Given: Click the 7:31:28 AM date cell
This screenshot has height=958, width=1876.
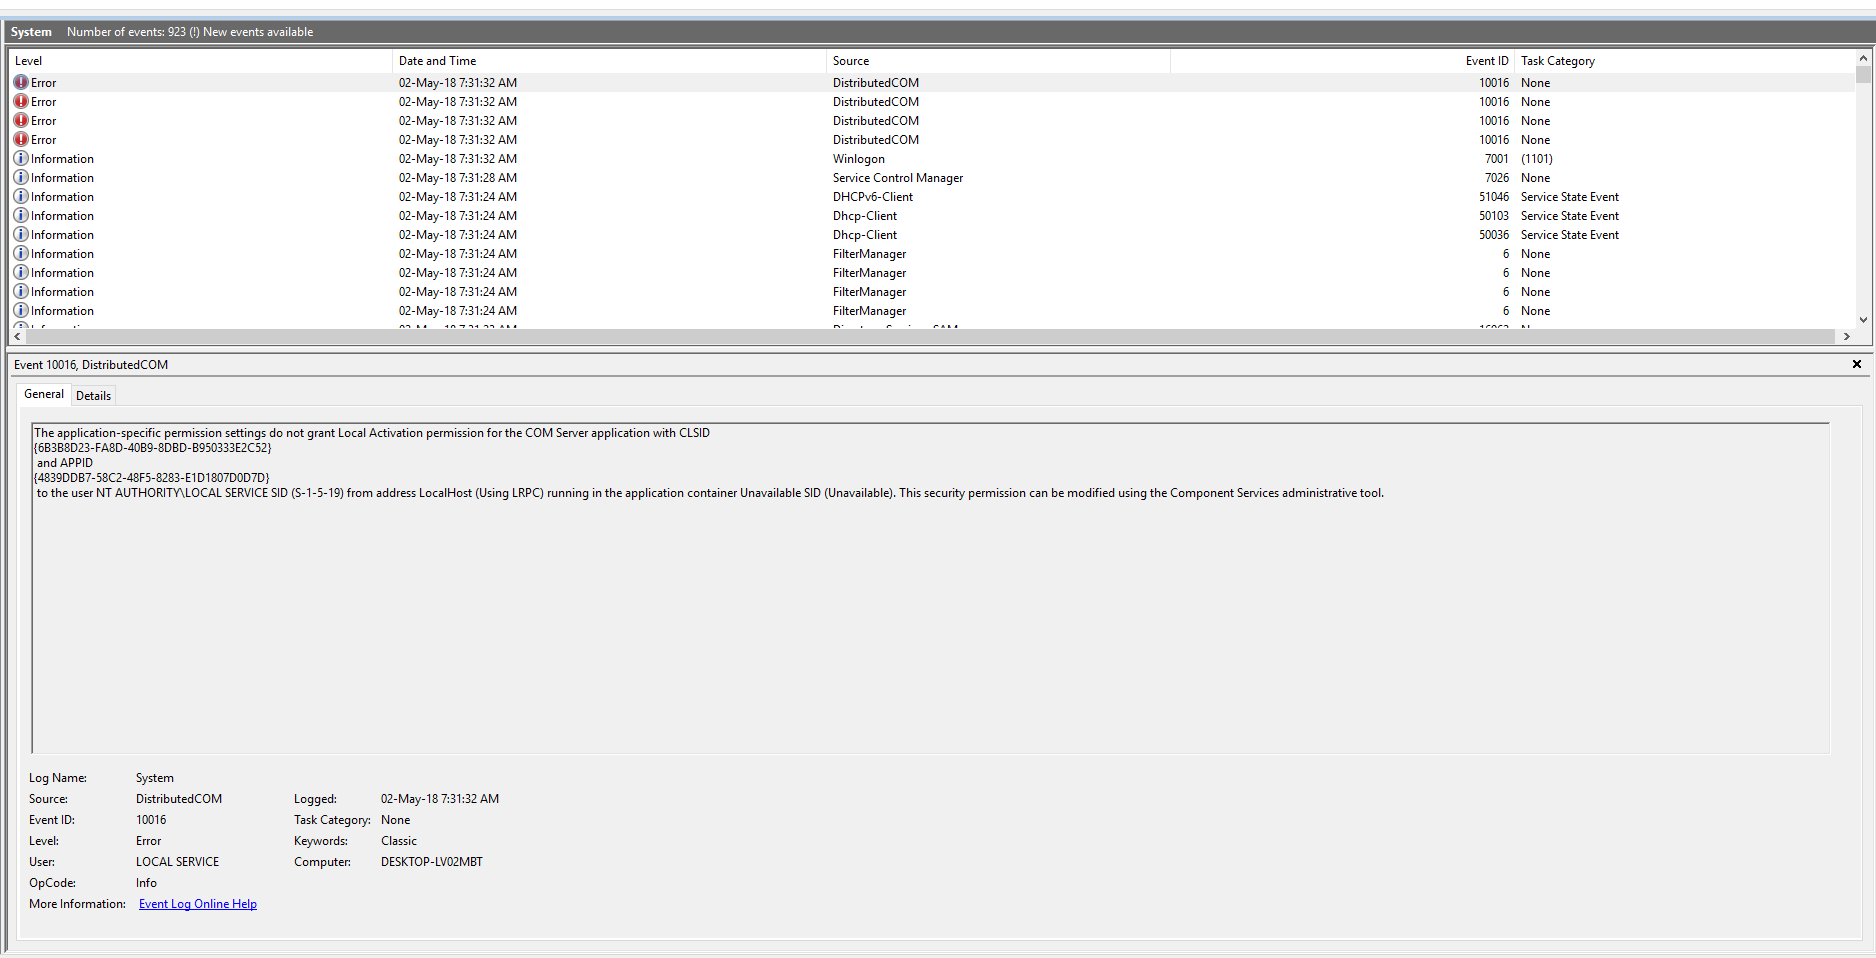Looking at the screenshot, I should (x=458, y=178).
